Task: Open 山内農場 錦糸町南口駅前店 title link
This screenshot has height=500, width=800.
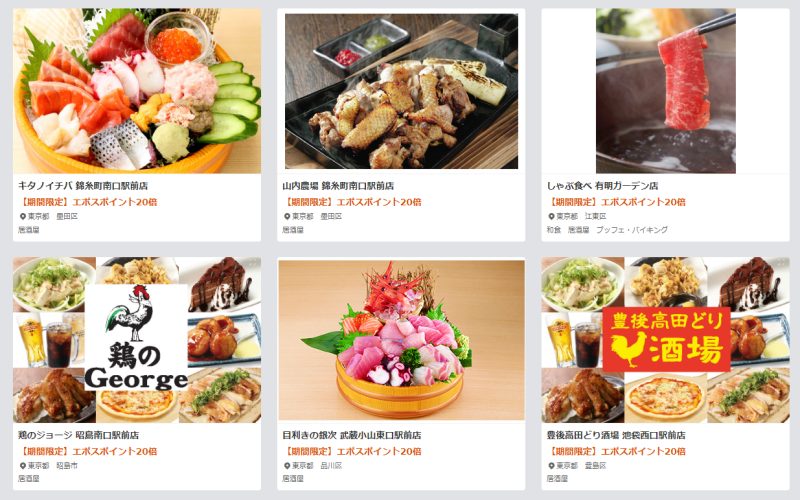Action: point(338,186)
